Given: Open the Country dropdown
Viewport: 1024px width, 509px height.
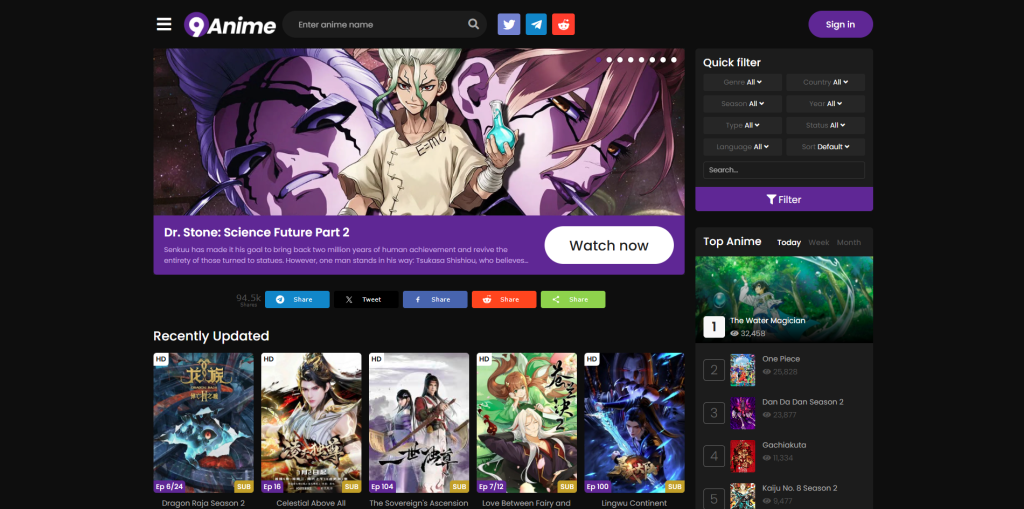Looking at the screenshot, I should point(825,82).
